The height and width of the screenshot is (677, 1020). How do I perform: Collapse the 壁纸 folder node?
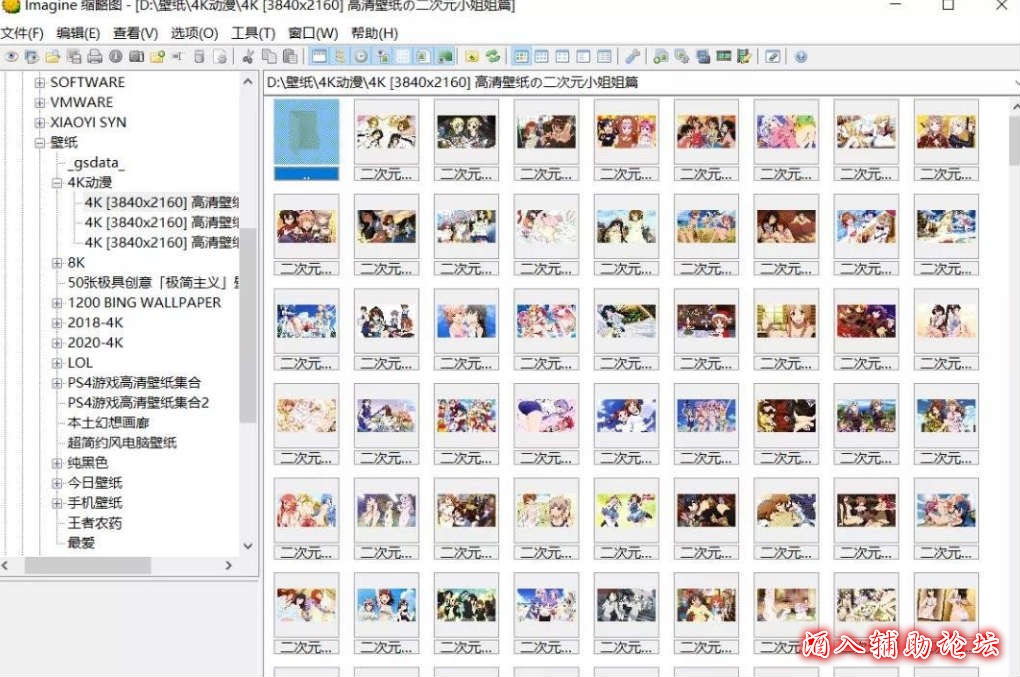point(40,142)
